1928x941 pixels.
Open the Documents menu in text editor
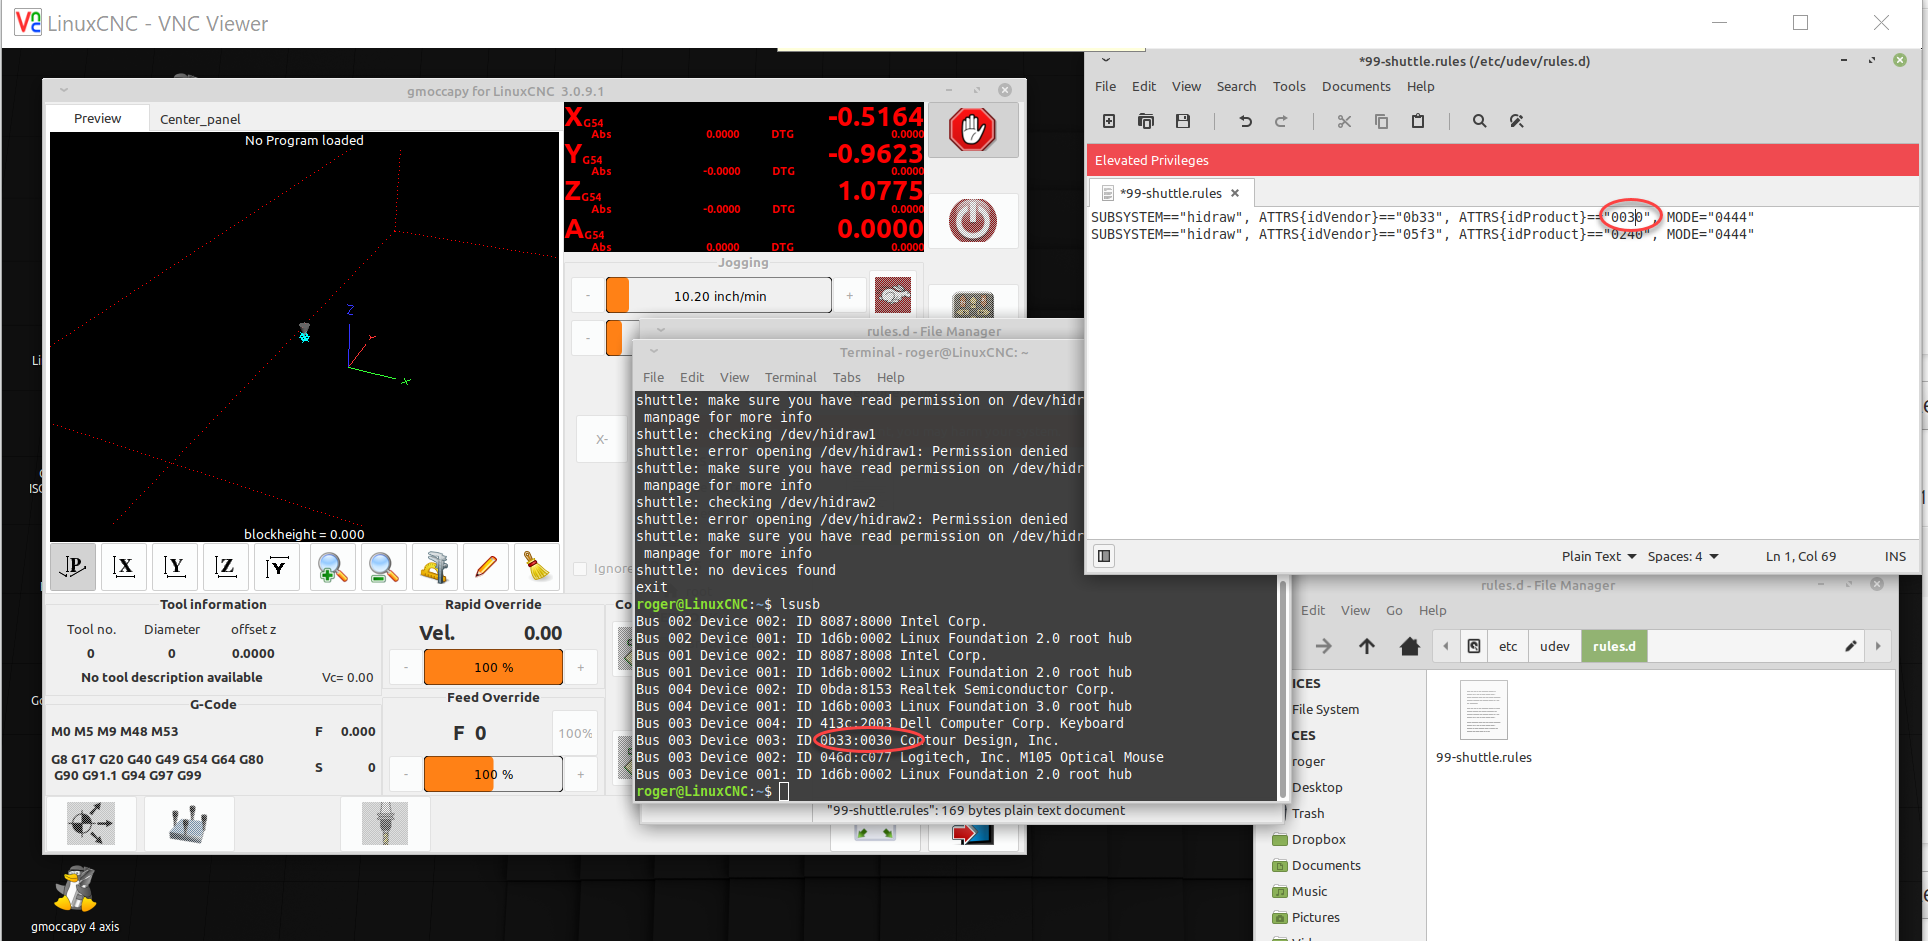[1356, 87]
